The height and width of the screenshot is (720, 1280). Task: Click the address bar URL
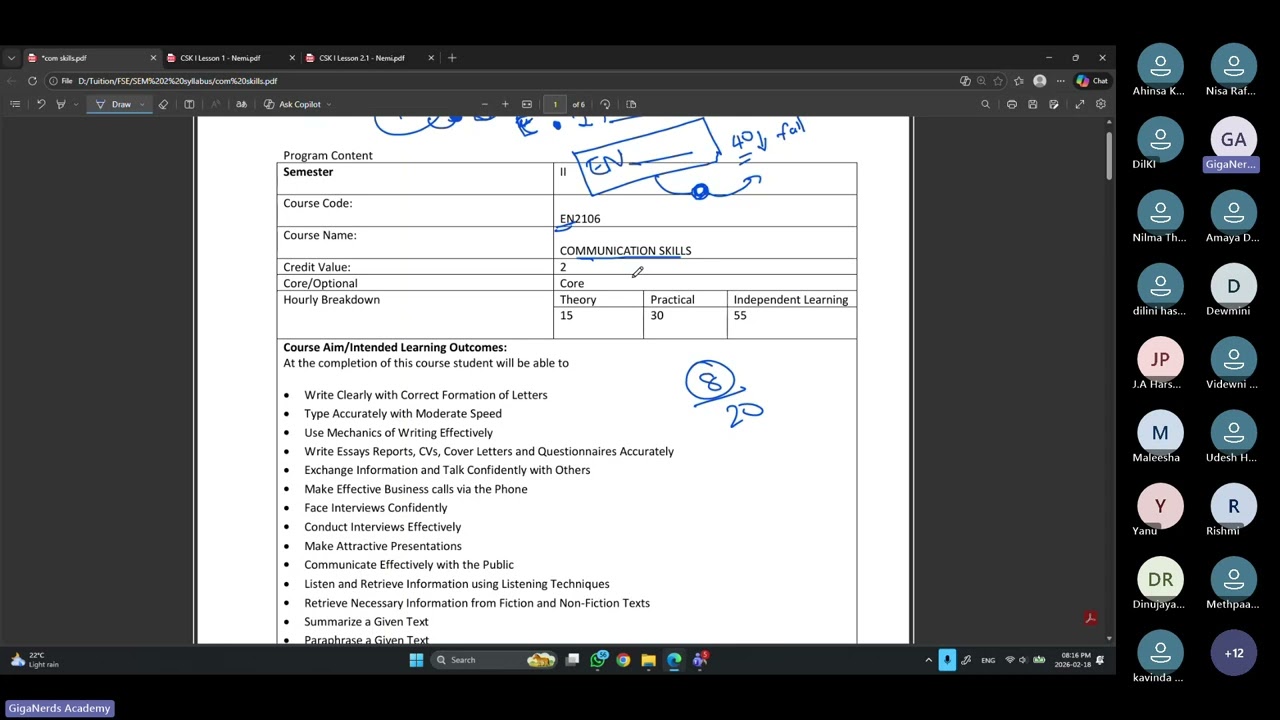177,81
